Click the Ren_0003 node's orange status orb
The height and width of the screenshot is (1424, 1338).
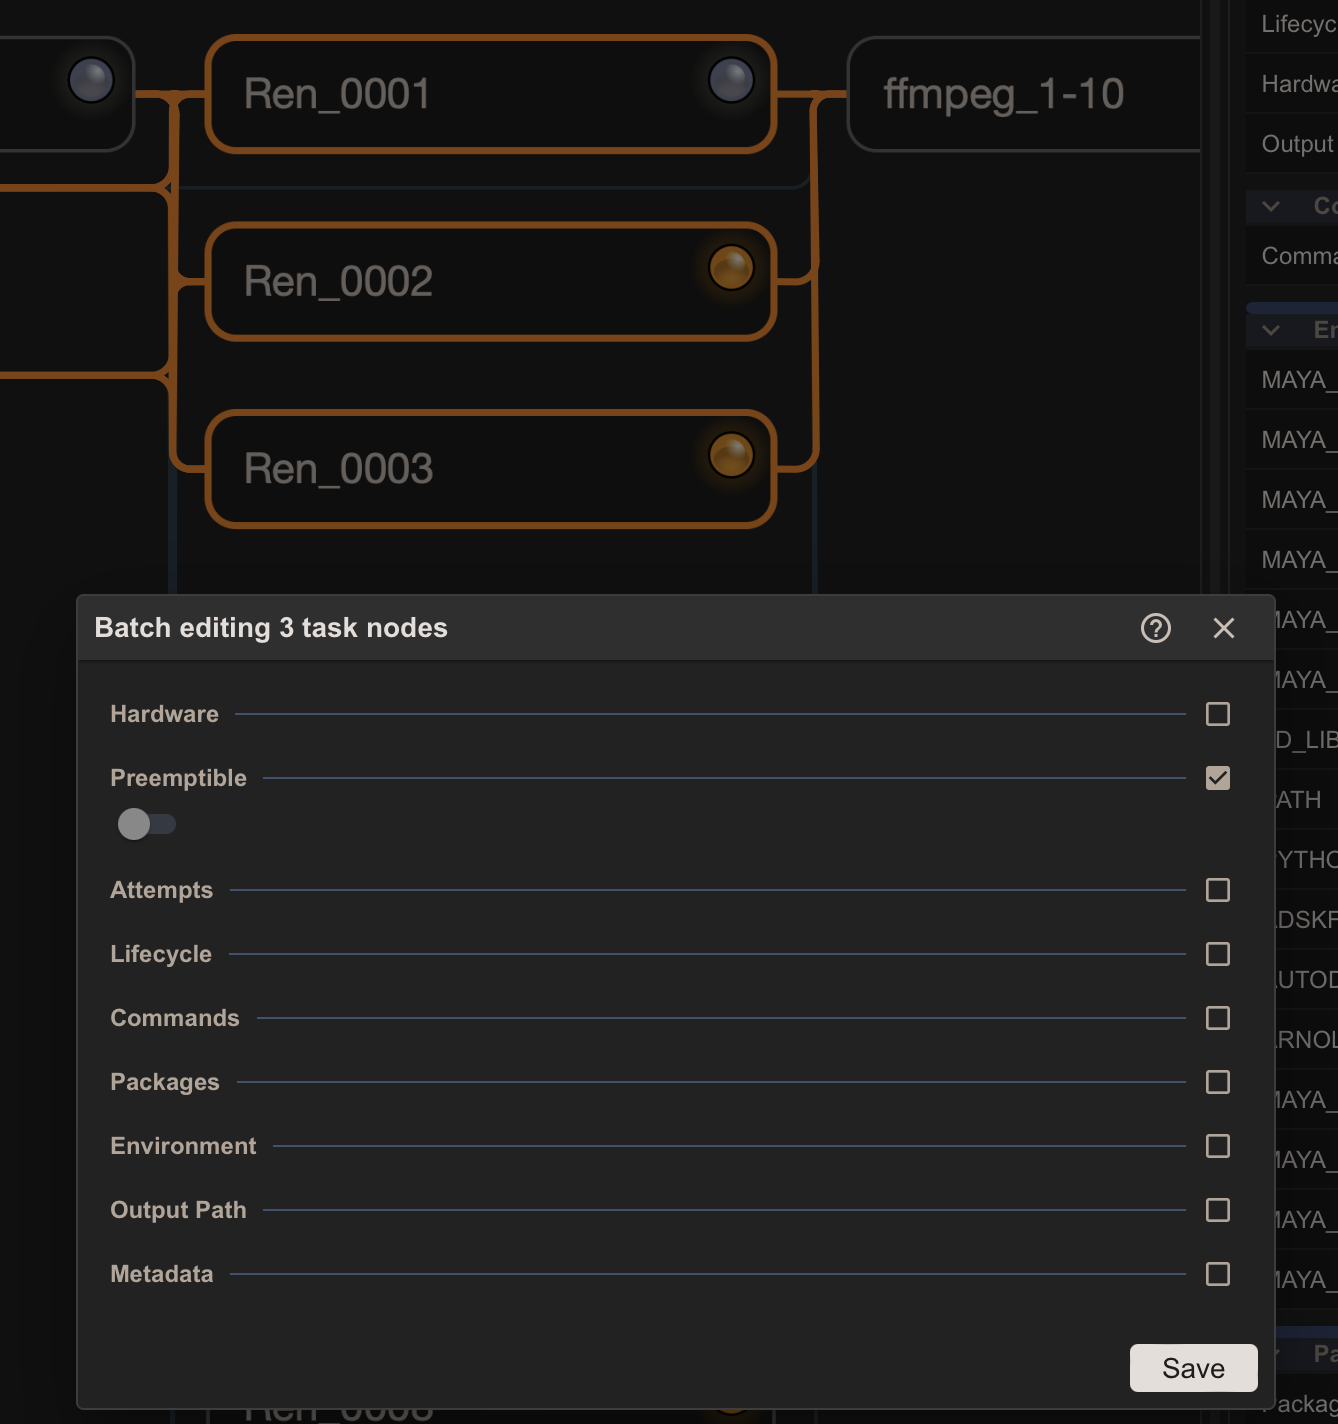(731, 455)
